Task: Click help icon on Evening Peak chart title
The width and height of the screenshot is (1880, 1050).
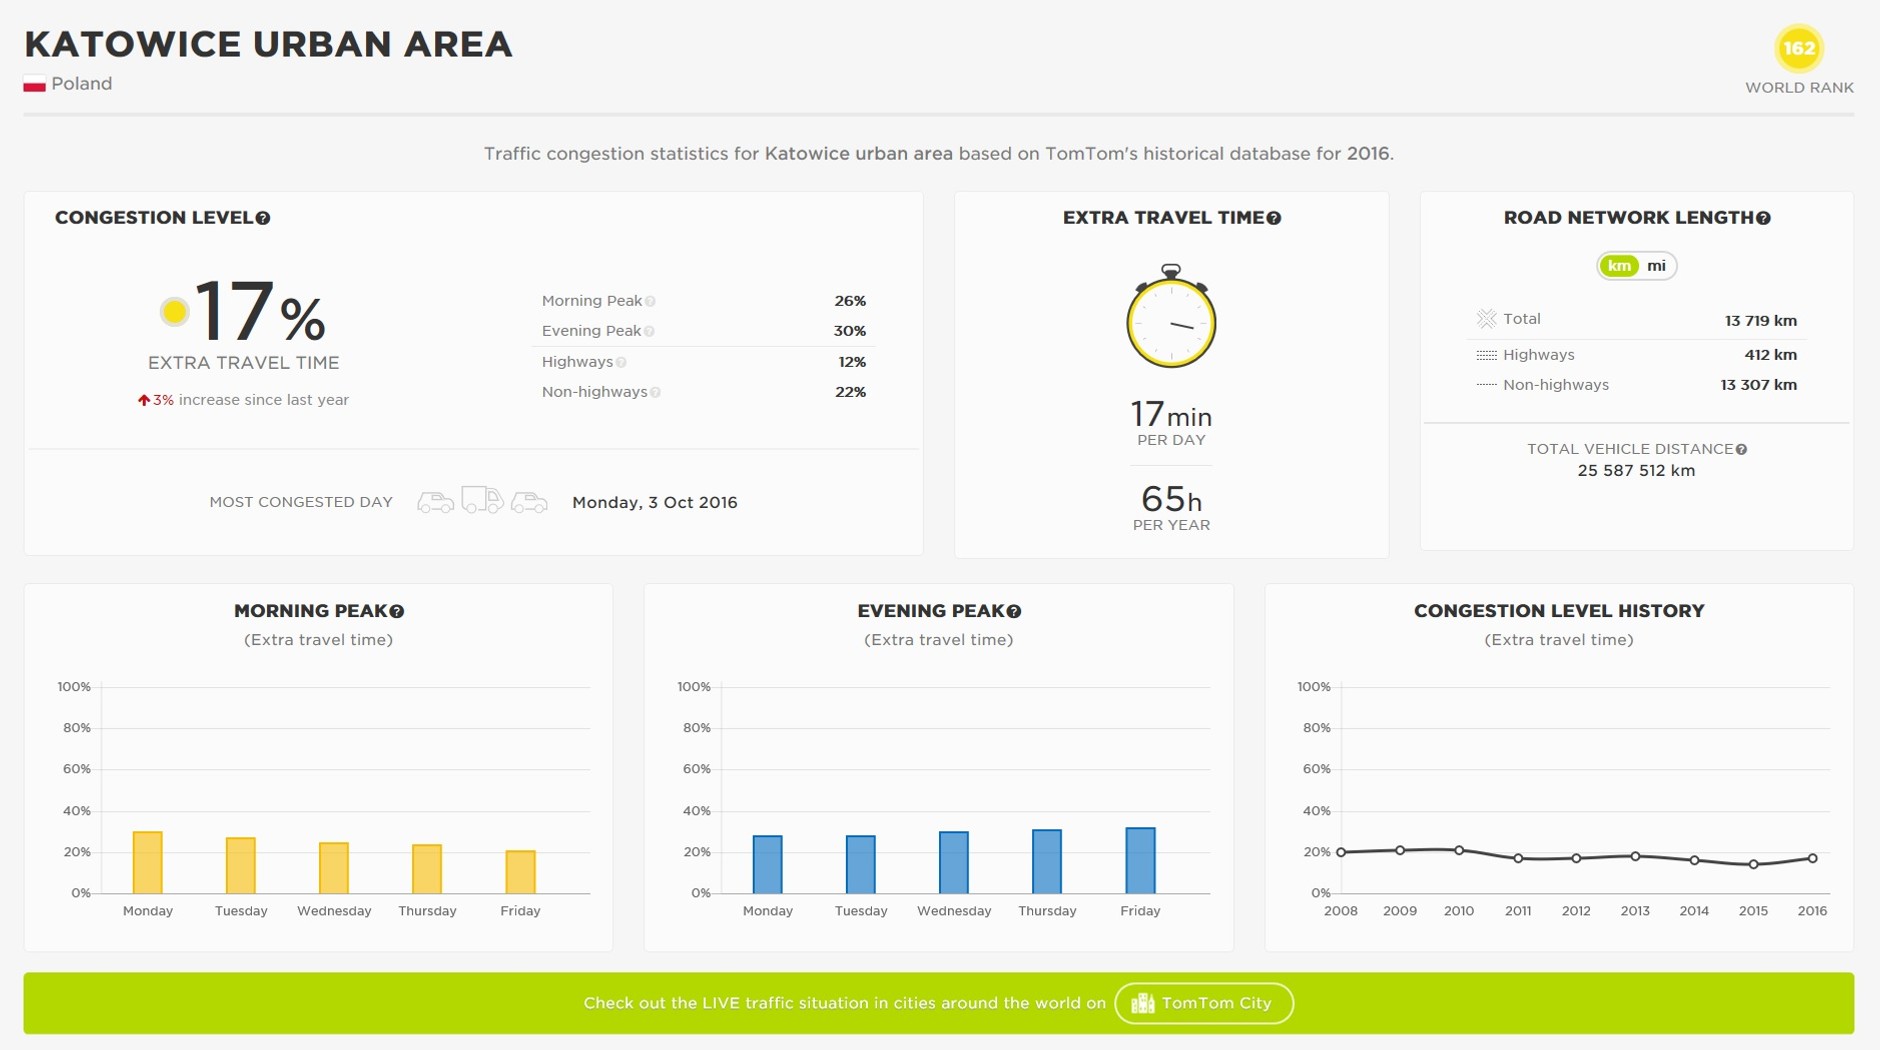Action: (x=1014, y=612)
